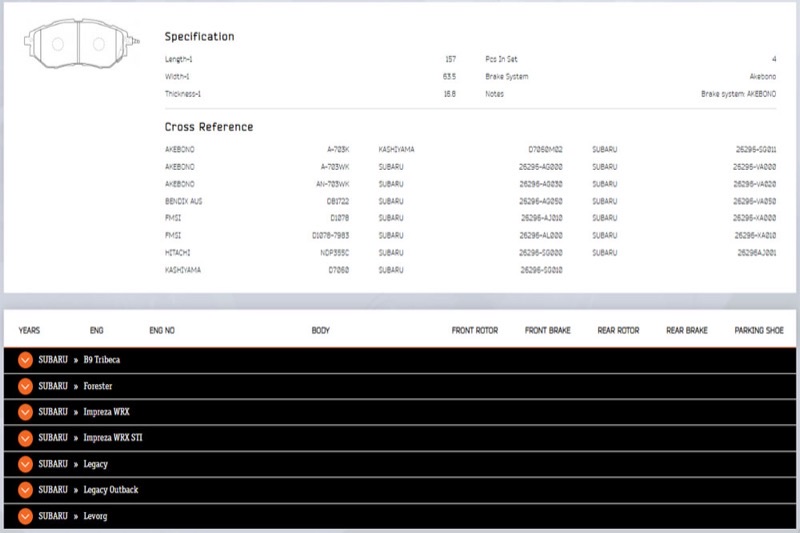Click the BODY column header
This screenshot has height=533, width=800.
pos(320,331)
